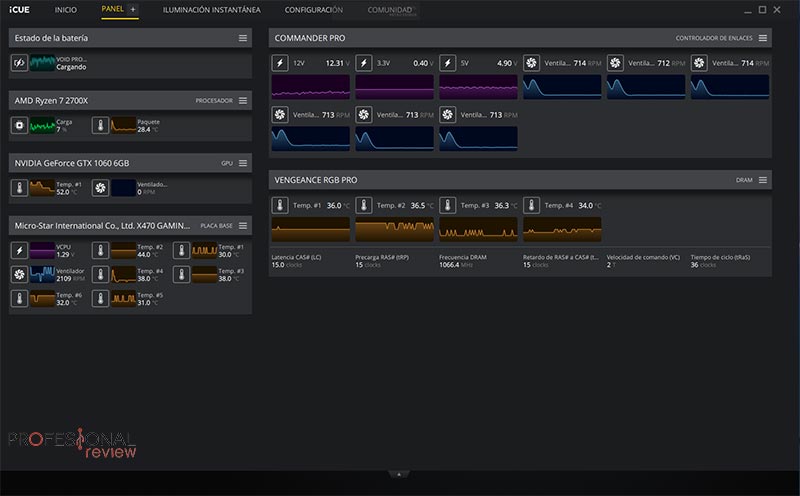Click Commander Pro 3.3V bolt icon
The width and height of the screenshot is (800, 496).
[x=364, y=63]
